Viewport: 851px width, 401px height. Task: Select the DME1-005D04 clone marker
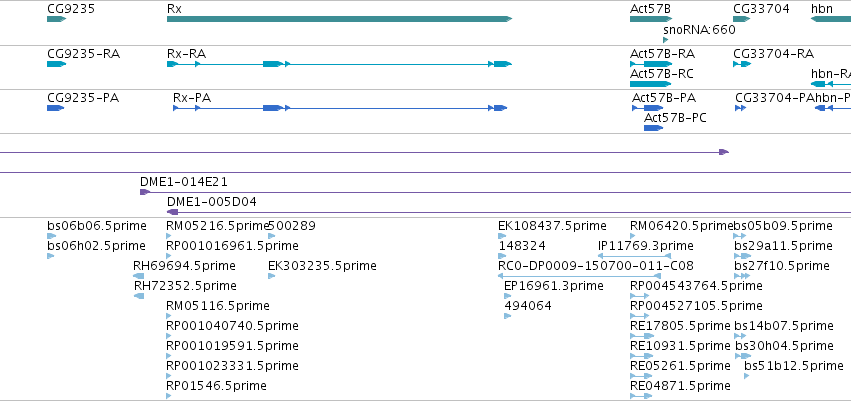[x=173, y=212]
